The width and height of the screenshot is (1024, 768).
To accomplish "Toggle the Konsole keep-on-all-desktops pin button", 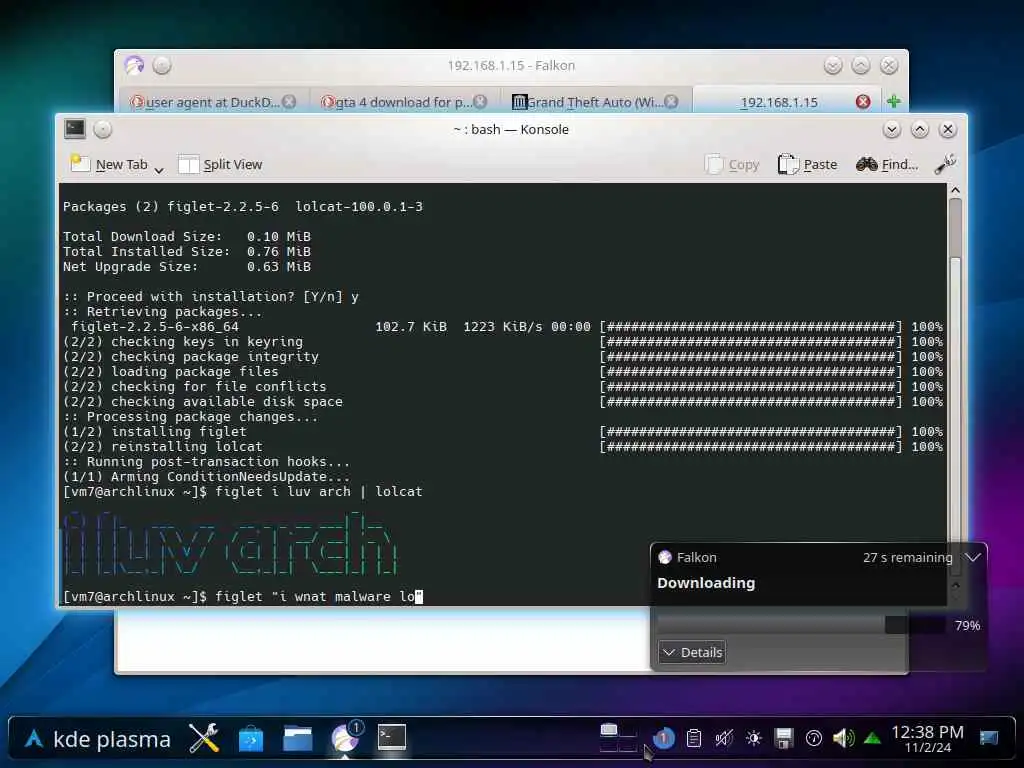I will pyautogui.click(x=103, y=129).
